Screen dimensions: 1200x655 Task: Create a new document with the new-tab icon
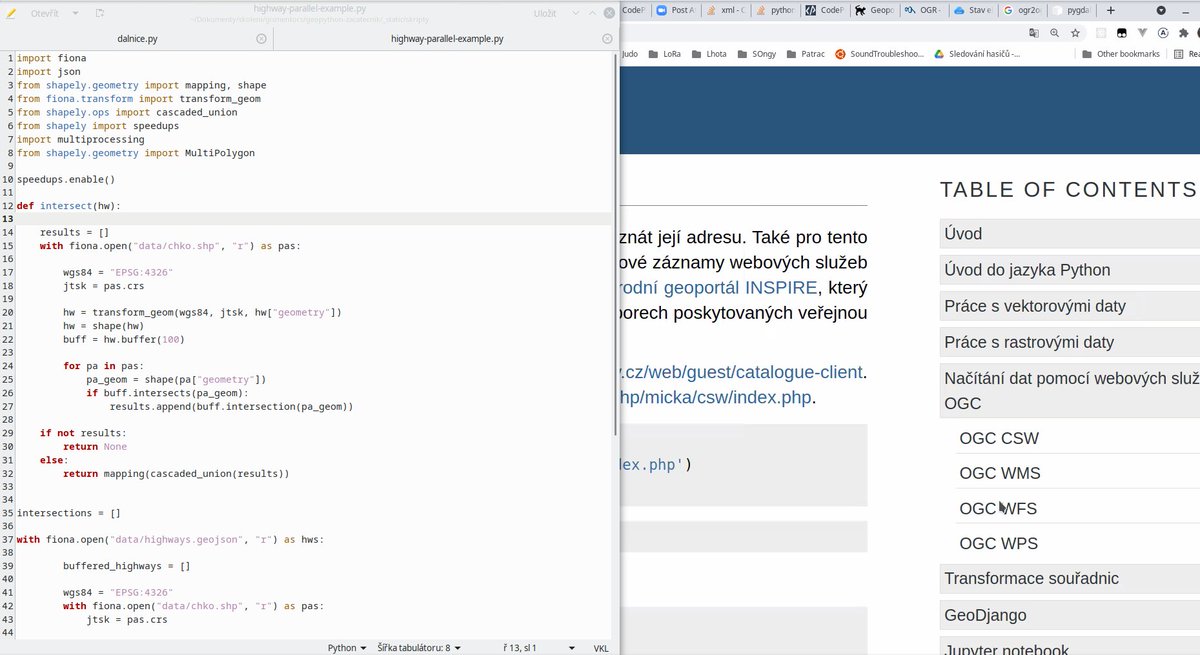coord(100,13)
